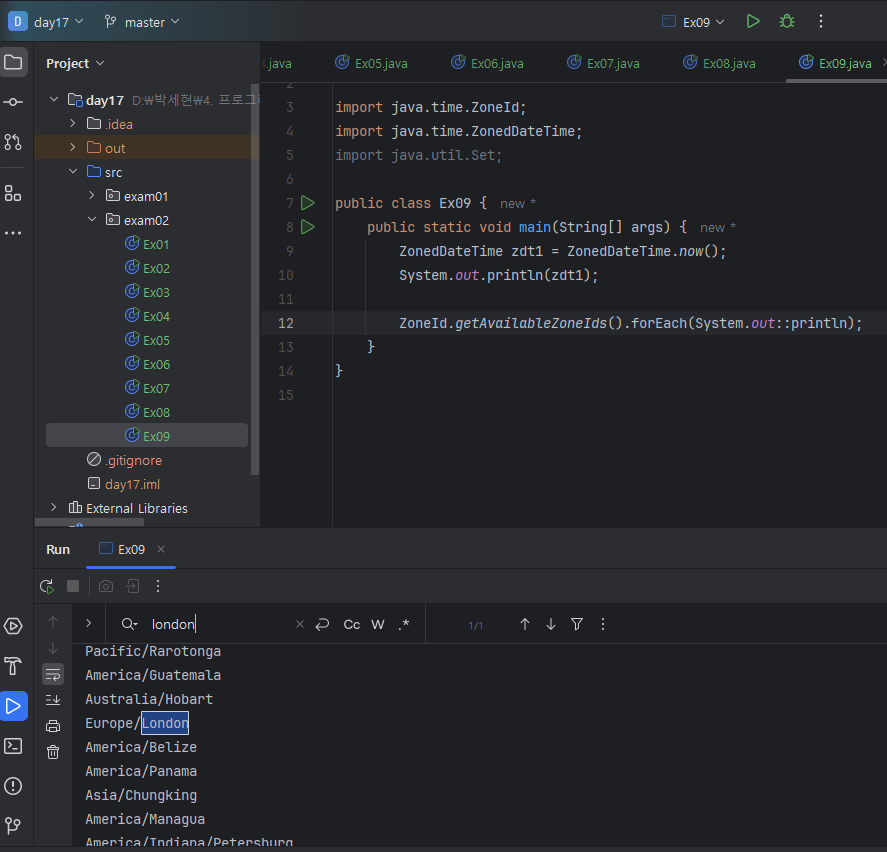The width and height of the screenshot is (887, 852).
Task: Toggle Words (W) option in search
Action: pos(378,624)
